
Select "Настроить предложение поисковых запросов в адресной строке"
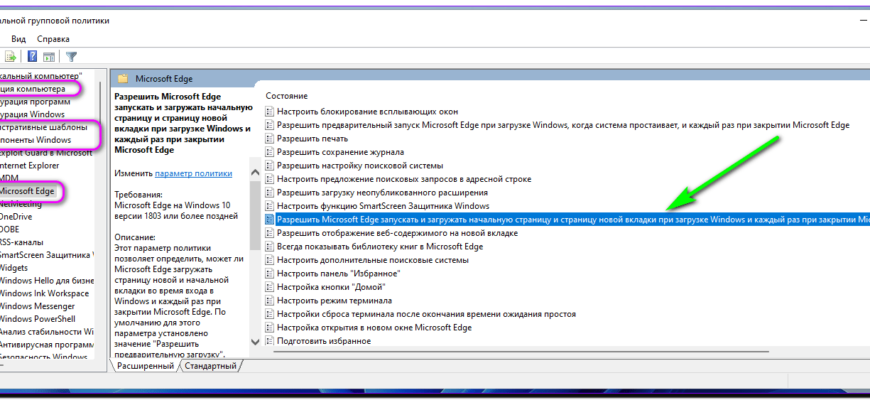(404, 179)
